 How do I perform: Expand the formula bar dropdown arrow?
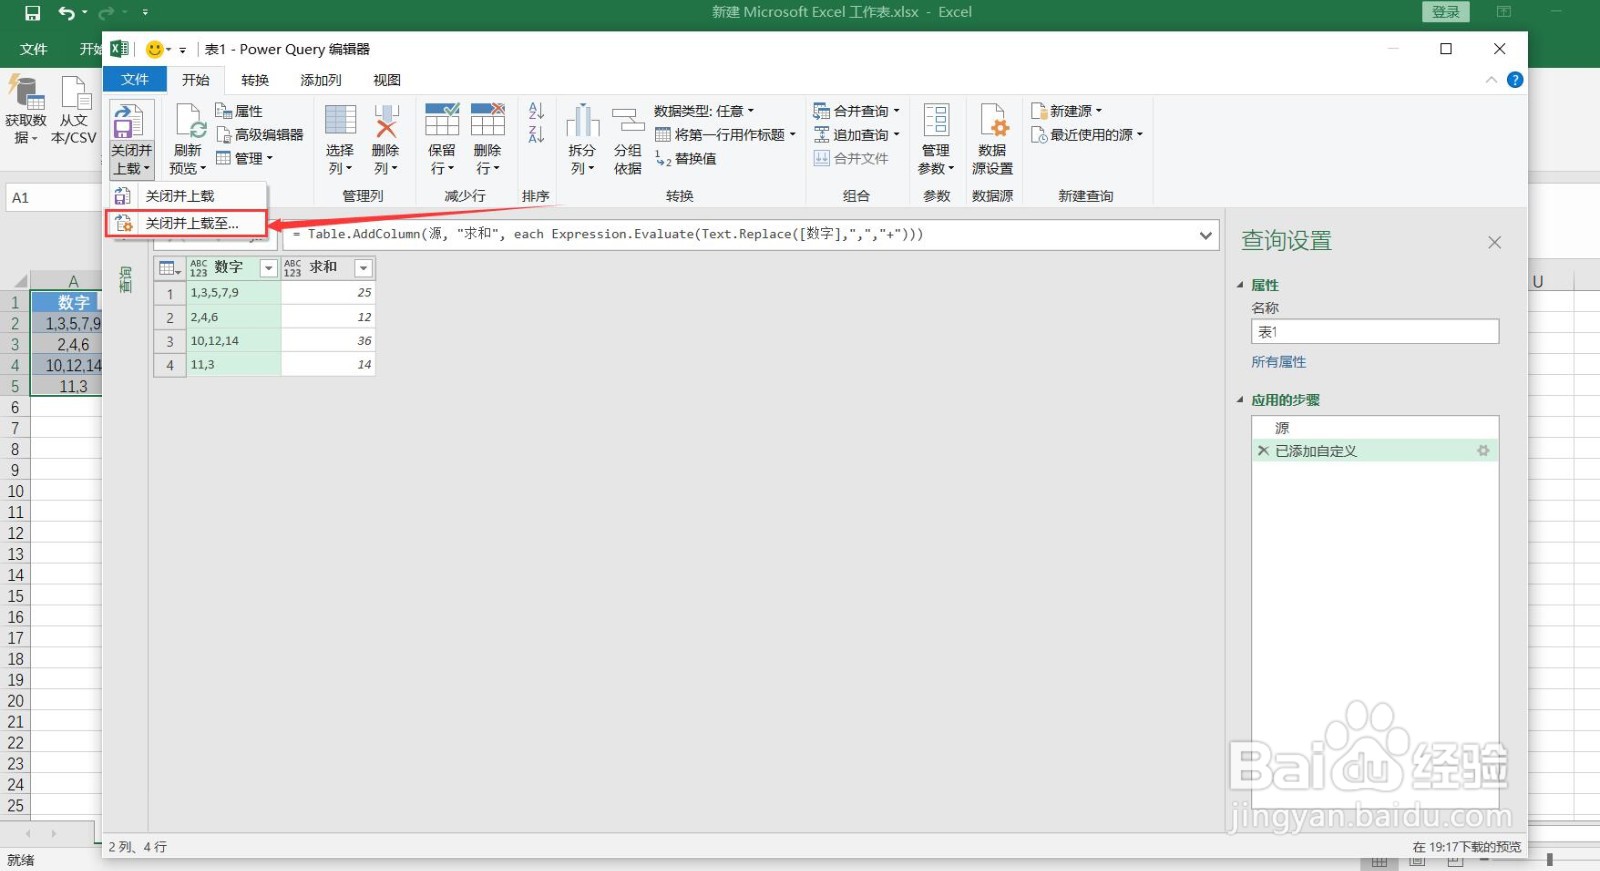coord(1206,235)
